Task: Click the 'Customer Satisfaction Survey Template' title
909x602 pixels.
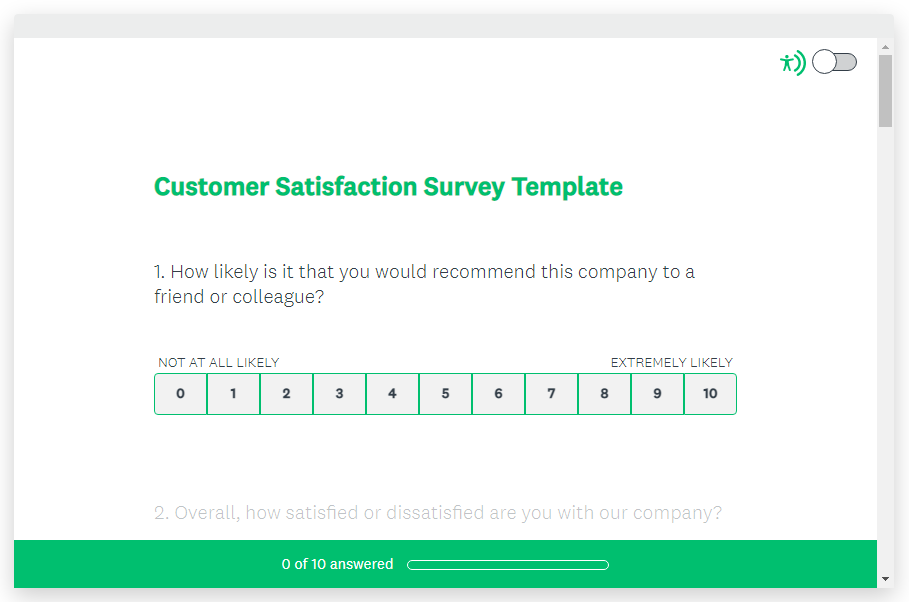Action: pyautogui.click(x=388, y=186)
